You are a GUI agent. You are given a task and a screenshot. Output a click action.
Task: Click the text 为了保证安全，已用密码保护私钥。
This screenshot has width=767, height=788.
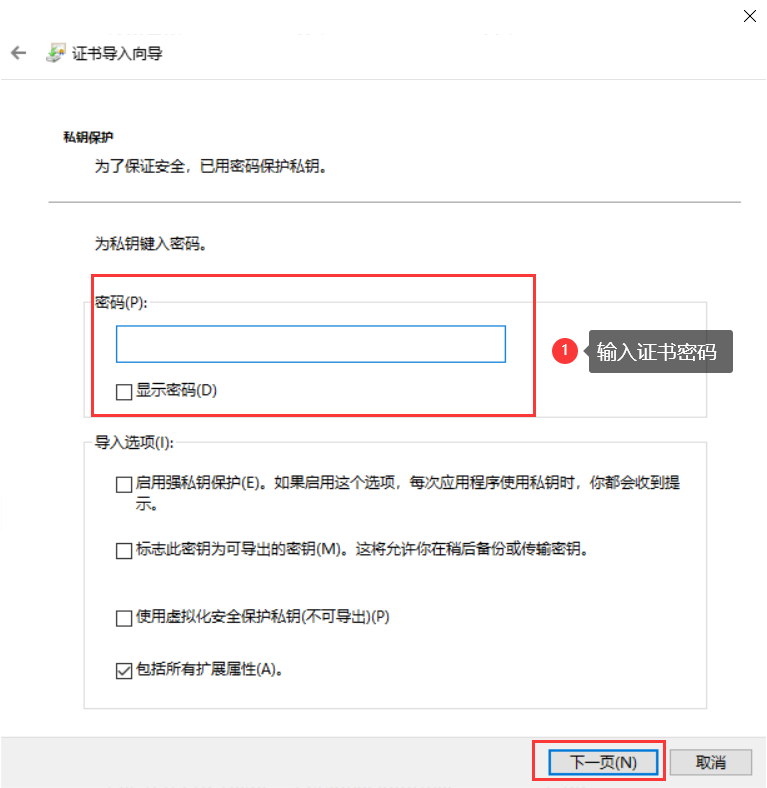pyautogui.click(x=211, y=166)
